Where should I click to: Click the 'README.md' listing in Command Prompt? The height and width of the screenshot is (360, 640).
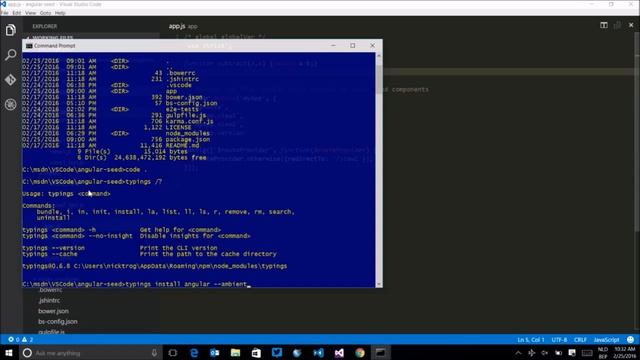tap(182, 146)
